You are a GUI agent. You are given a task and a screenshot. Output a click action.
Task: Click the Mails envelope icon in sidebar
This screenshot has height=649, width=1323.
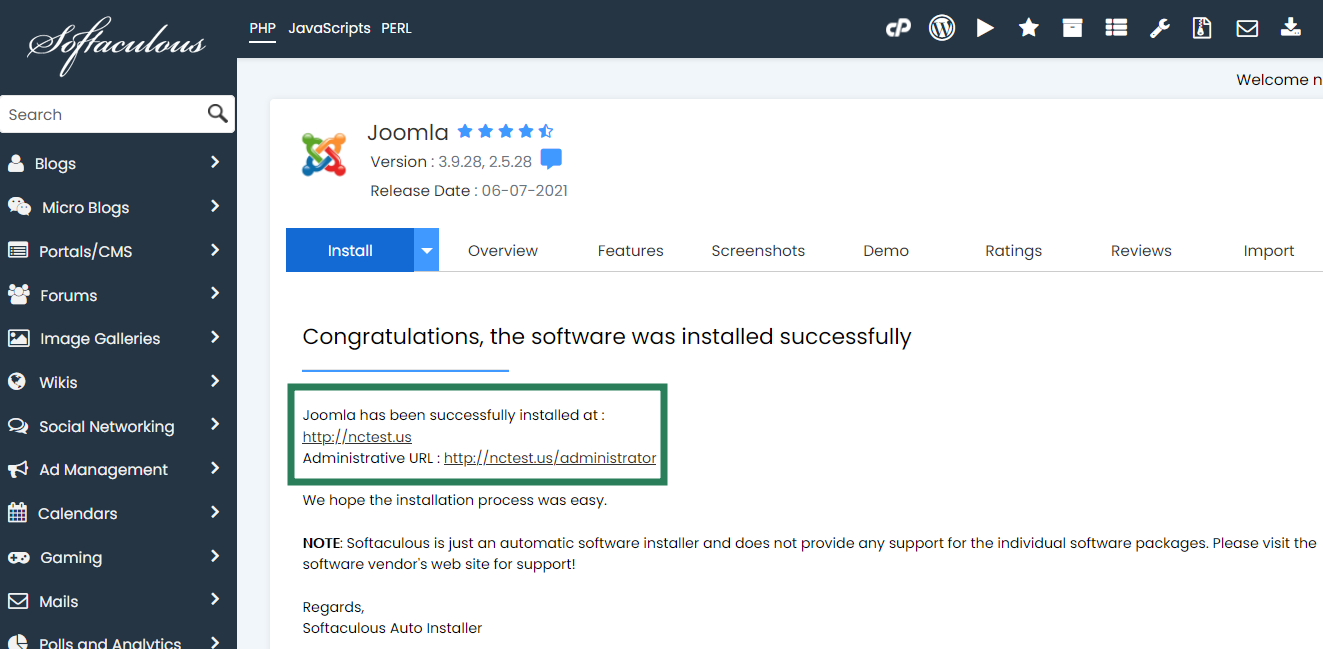18,601
